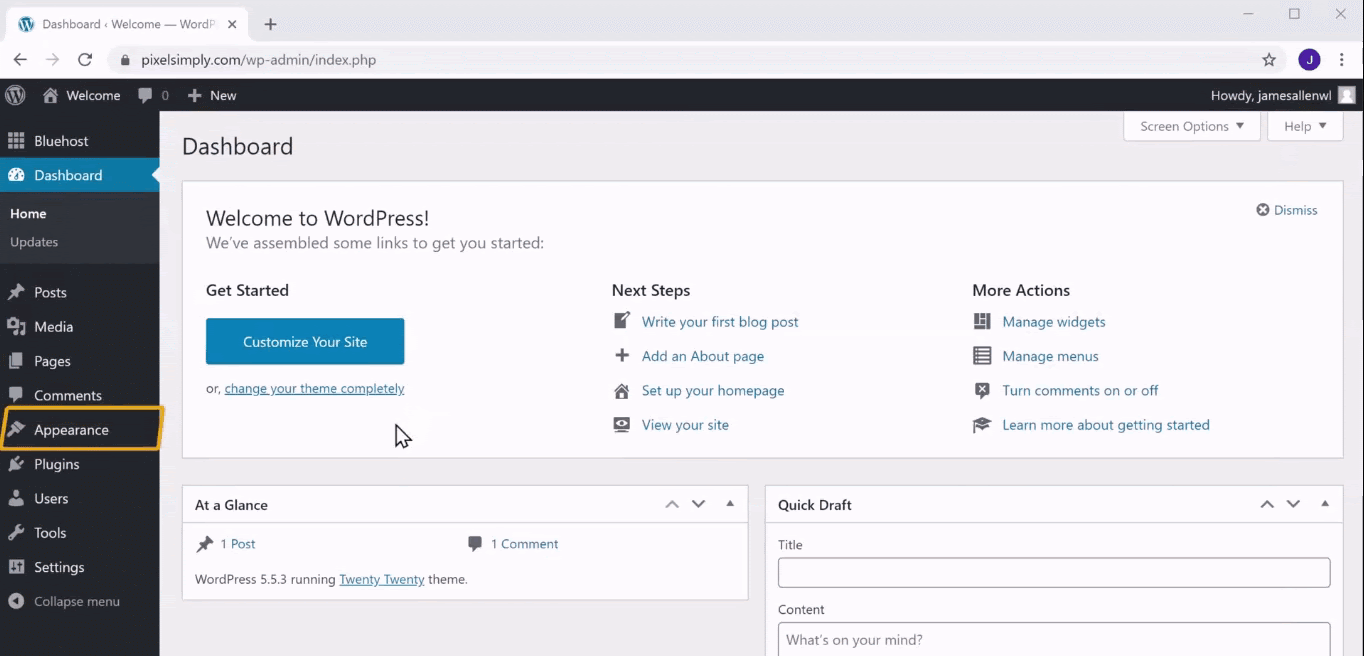Click the Appearance paintbrush icon
1364x656 pixels.
[16, 429]
